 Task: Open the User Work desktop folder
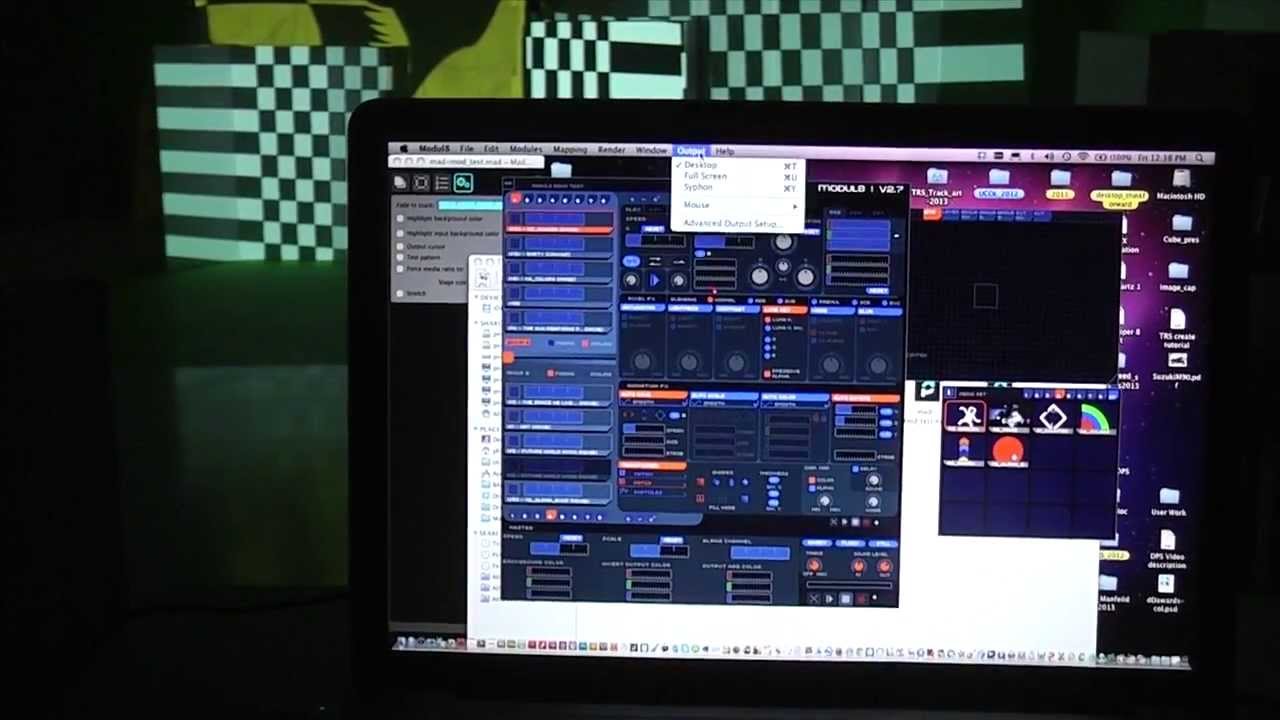(x=1168, y=502)
